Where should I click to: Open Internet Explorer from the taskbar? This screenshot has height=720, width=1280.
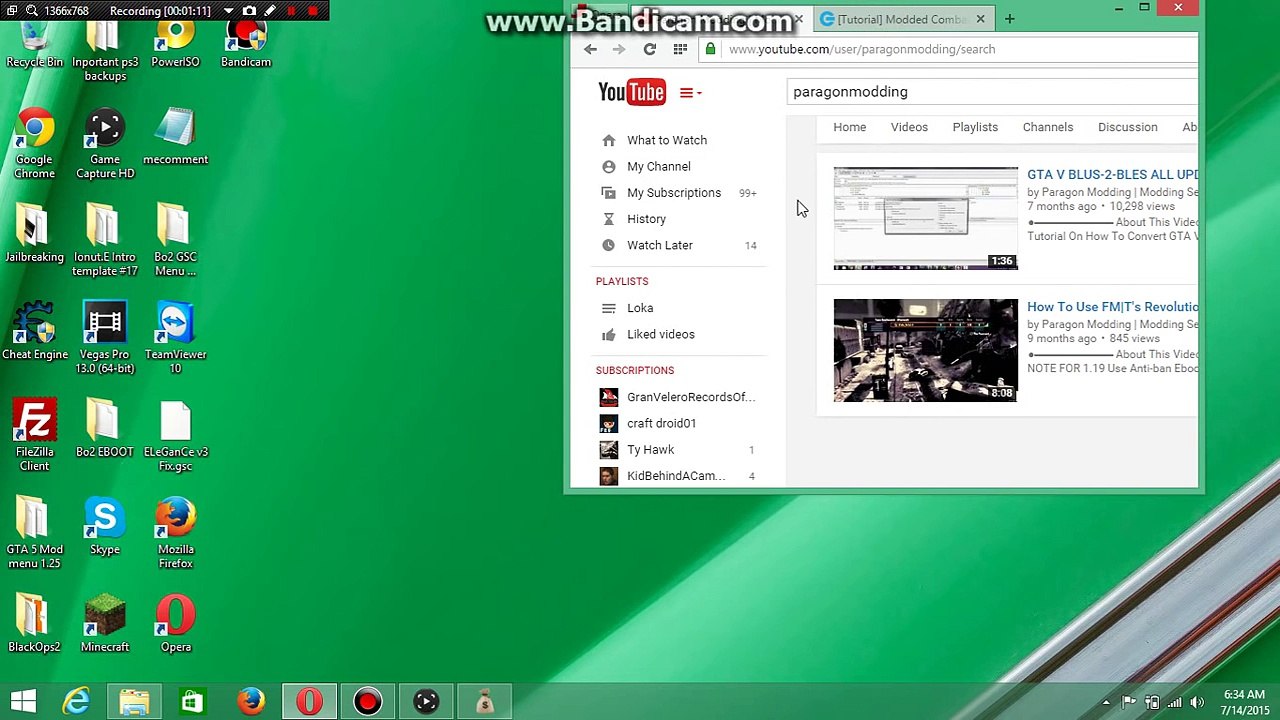click(77, 702)
